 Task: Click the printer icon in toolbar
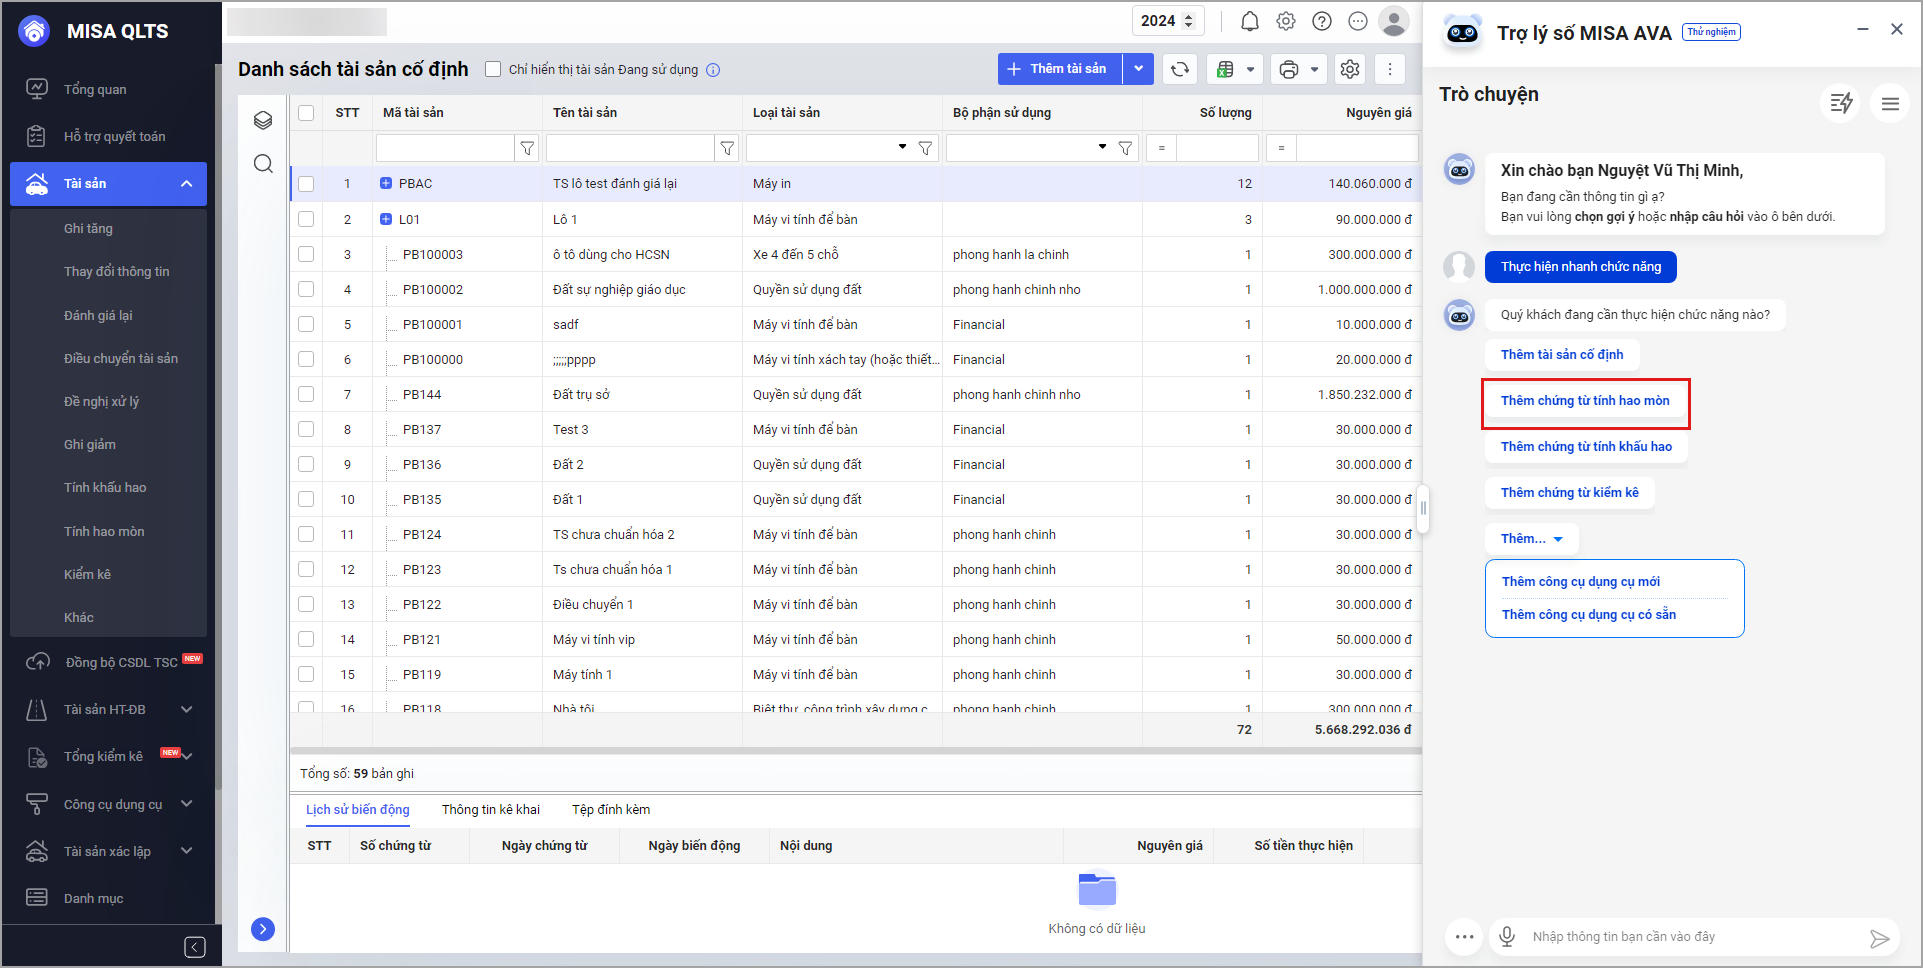1289,69
